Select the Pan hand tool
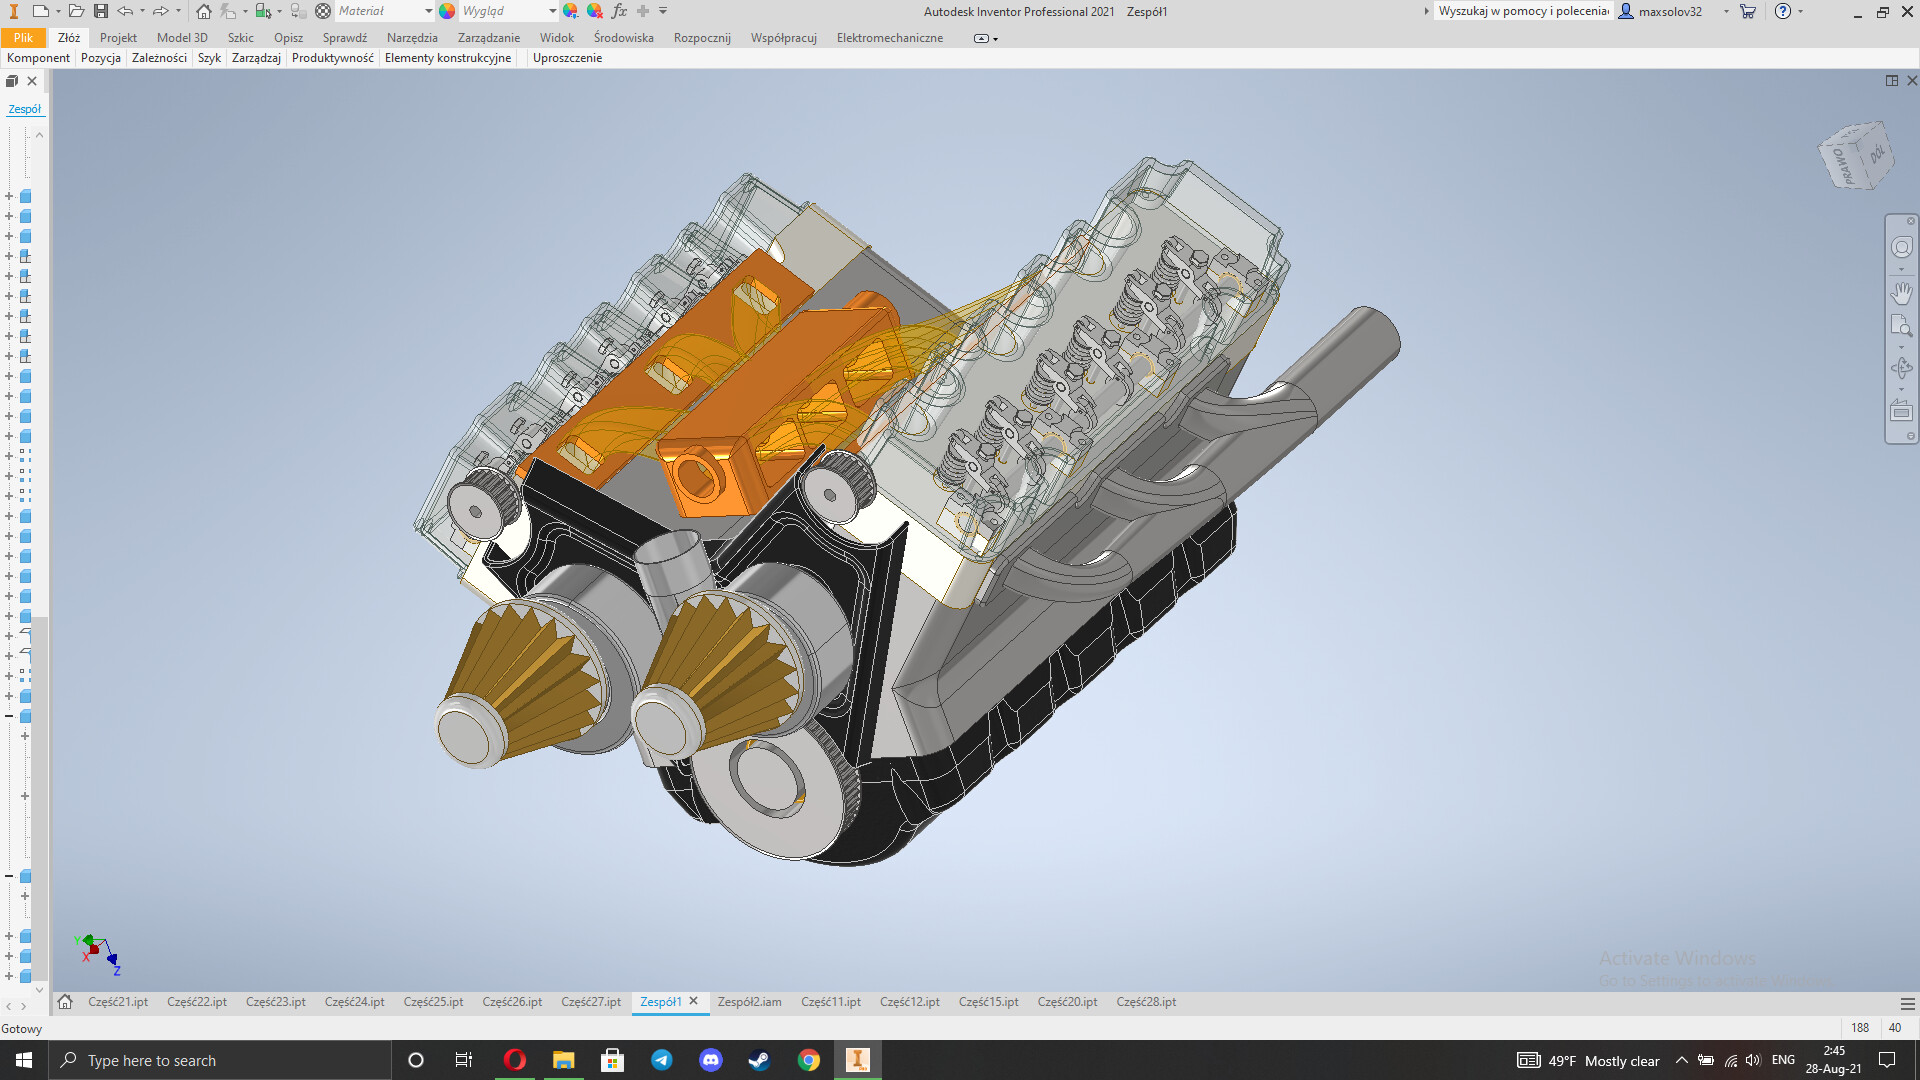 click(1901, 293)
